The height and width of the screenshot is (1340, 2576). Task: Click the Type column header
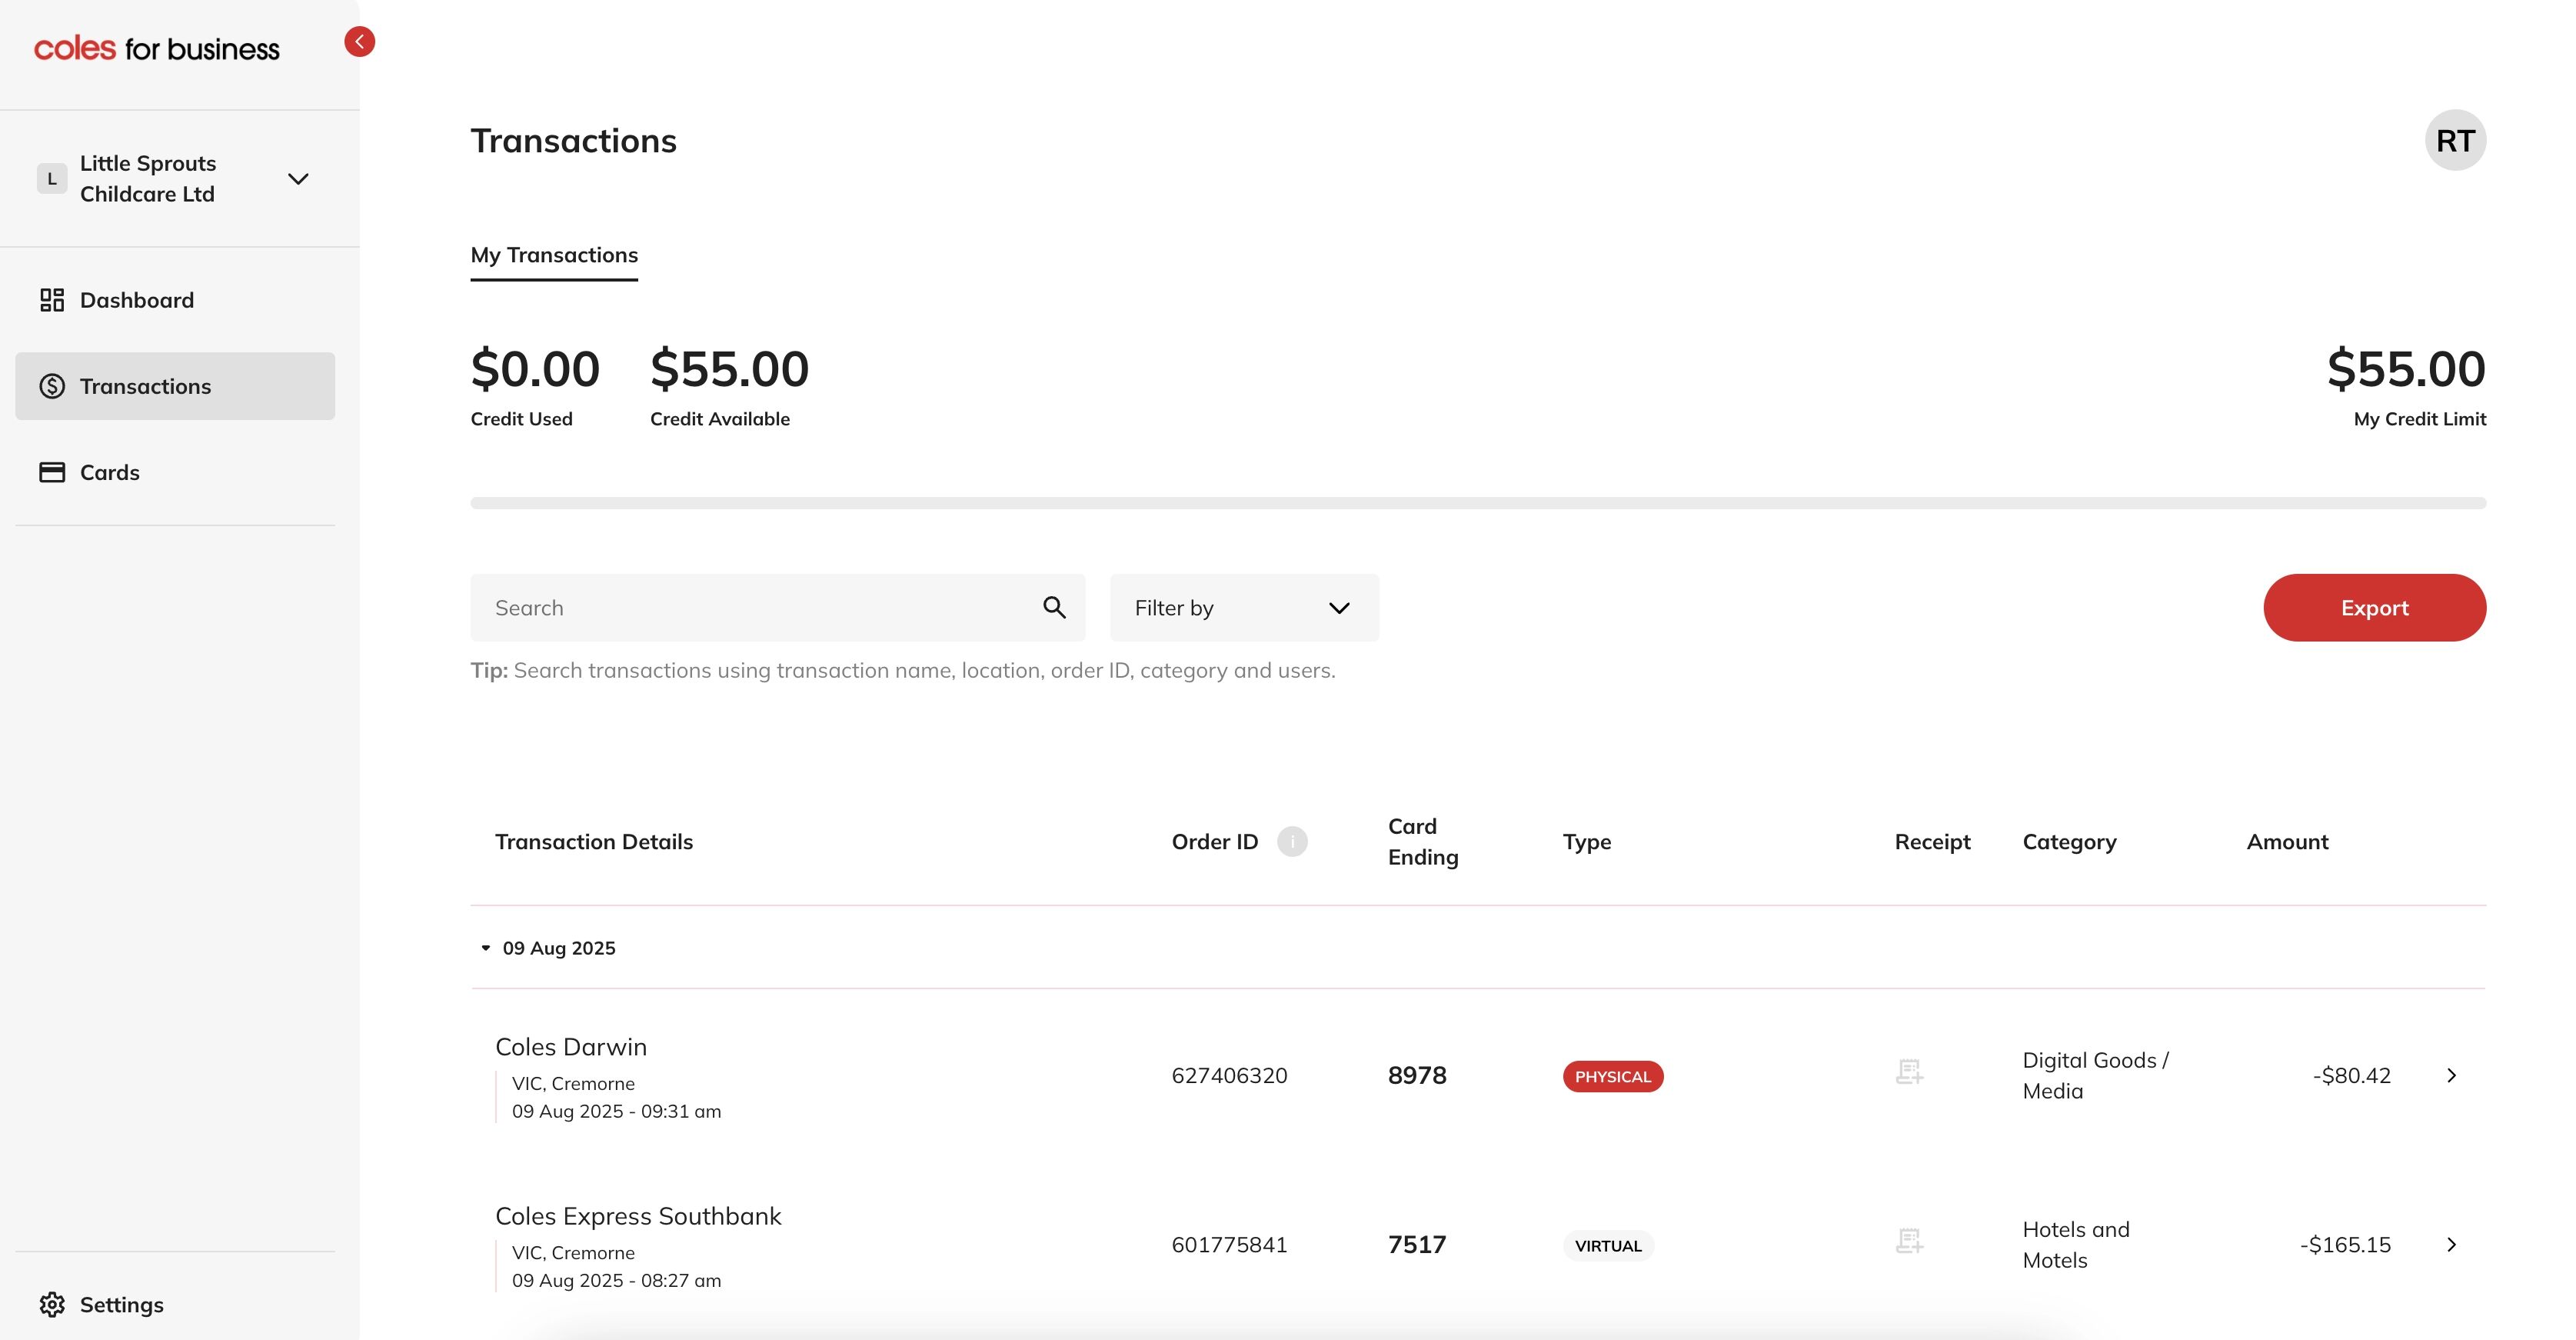pyautogui.click(x=1587, y=842)
